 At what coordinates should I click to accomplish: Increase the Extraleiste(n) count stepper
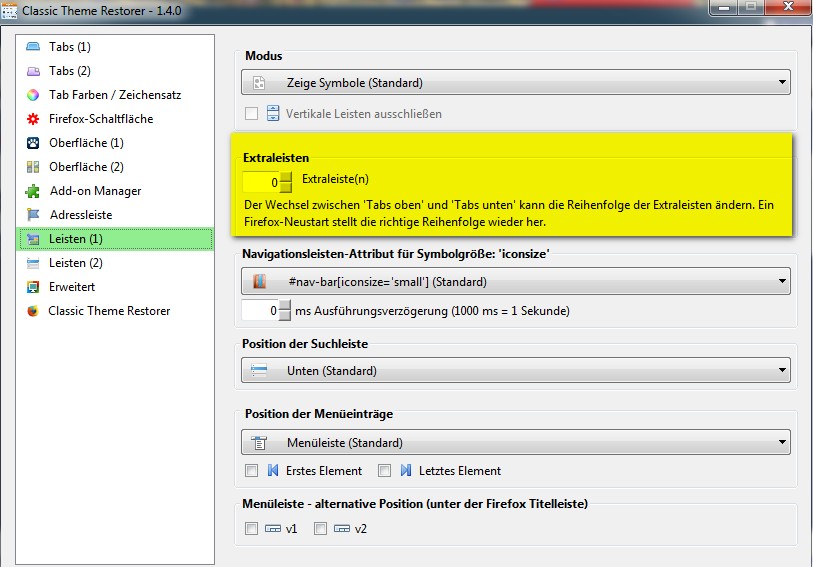286,177
